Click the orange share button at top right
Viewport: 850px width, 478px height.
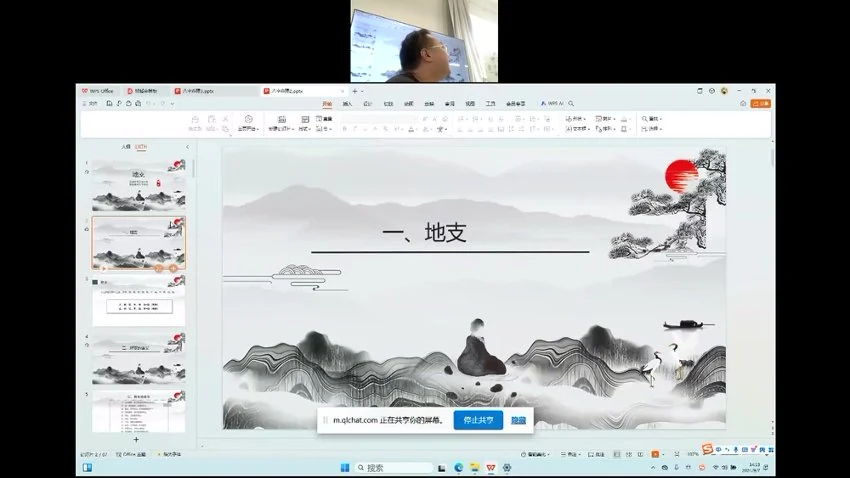click(x=761, y=104)
